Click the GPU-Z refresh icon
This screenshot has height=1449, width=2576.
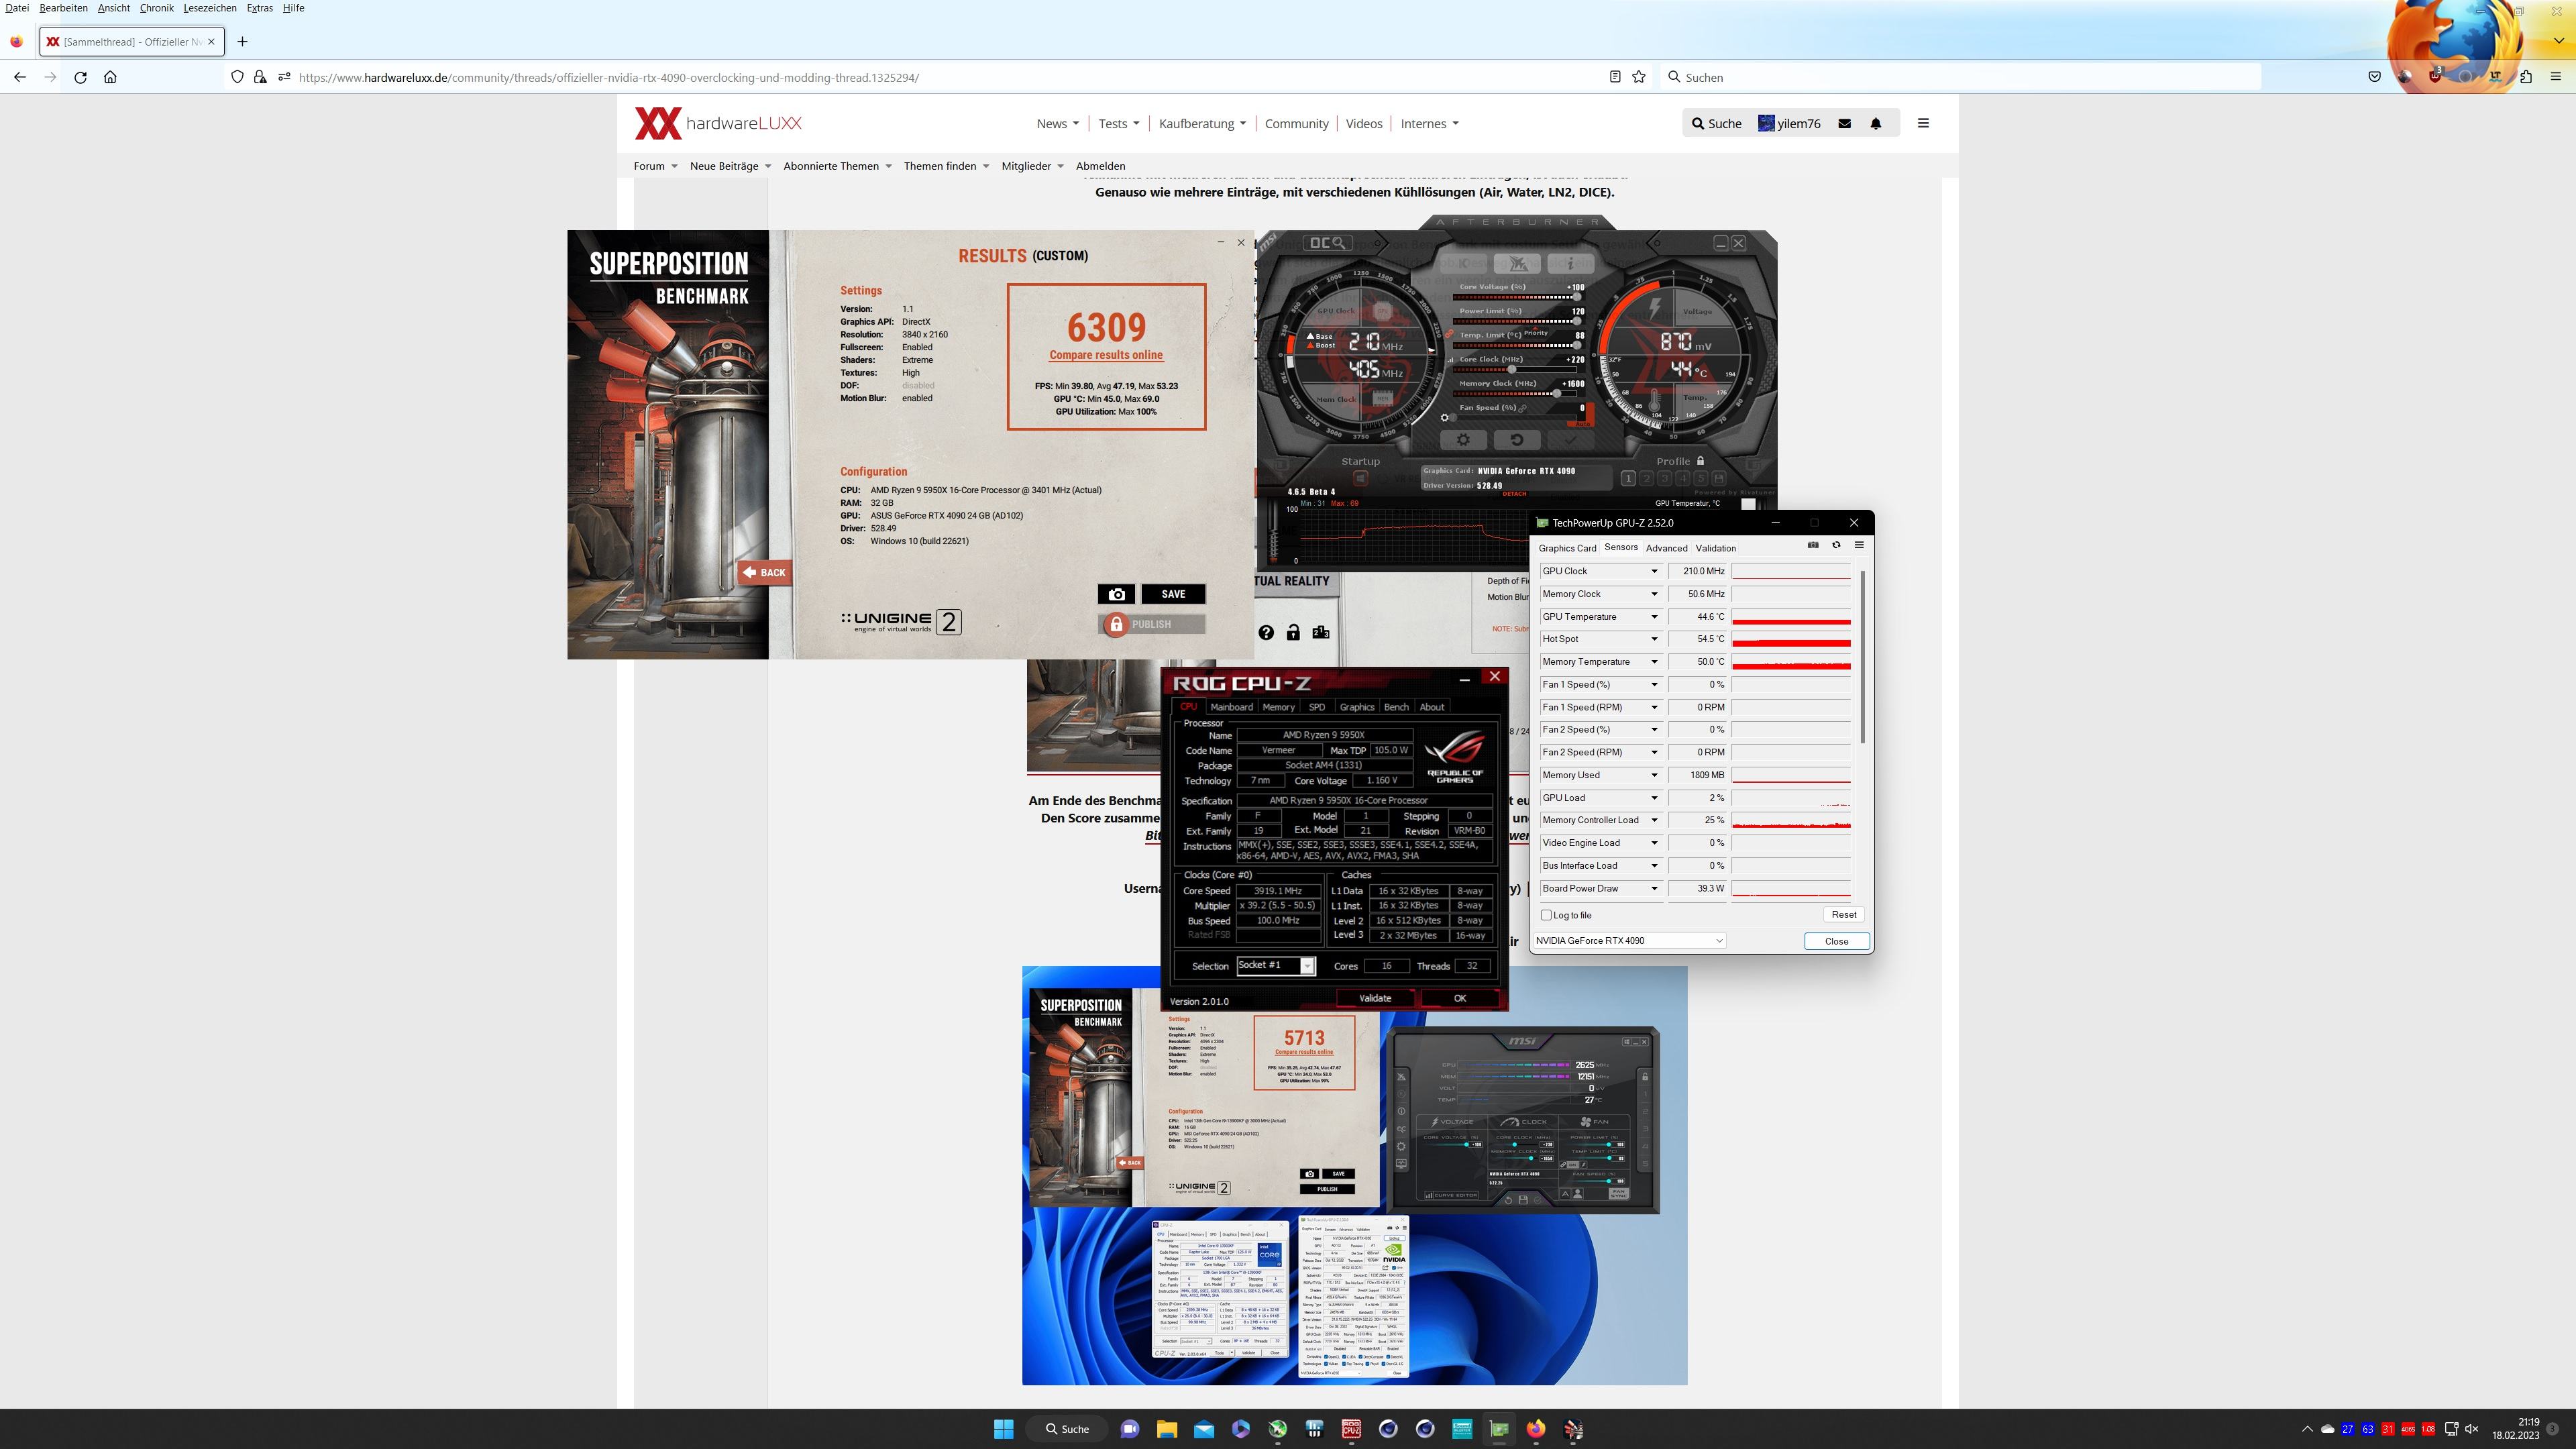click(1836, 545)
